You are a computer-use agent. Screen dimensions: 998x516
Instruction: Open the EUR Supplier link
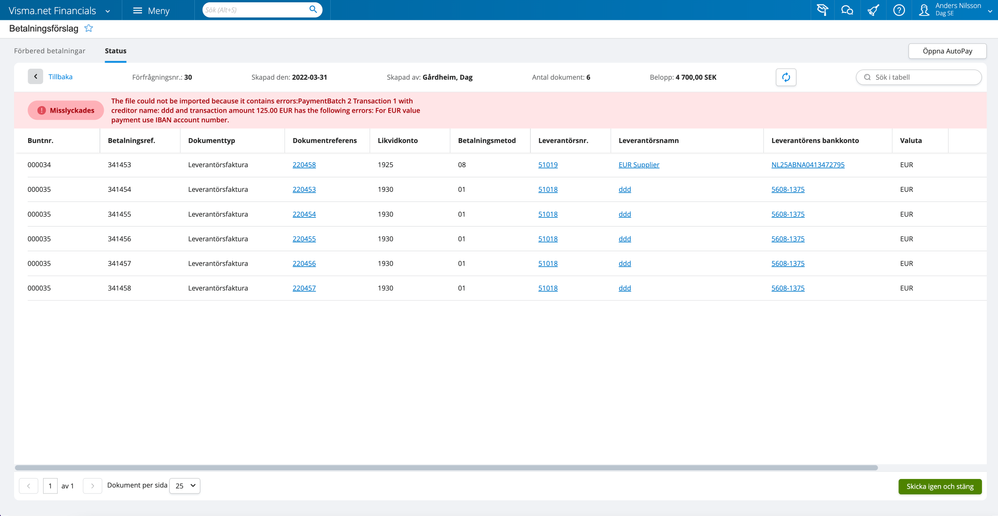(639, 165)
